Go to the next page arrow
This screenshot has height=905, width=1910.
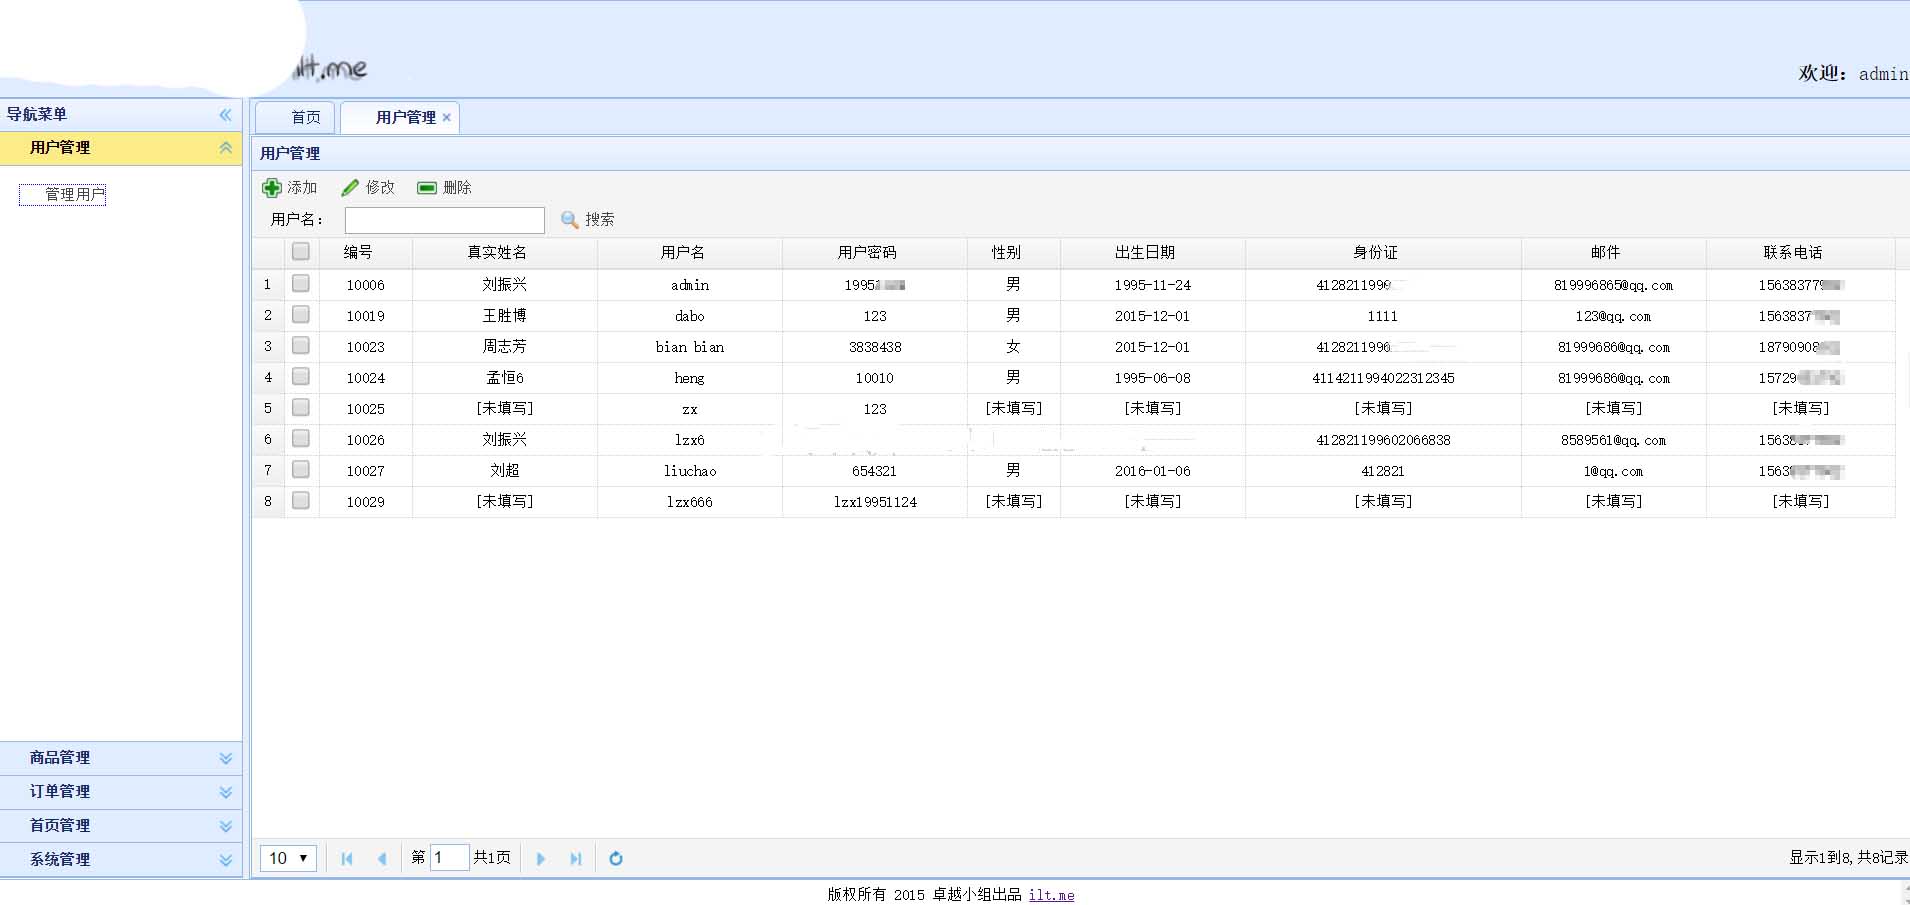click(541, 858)
